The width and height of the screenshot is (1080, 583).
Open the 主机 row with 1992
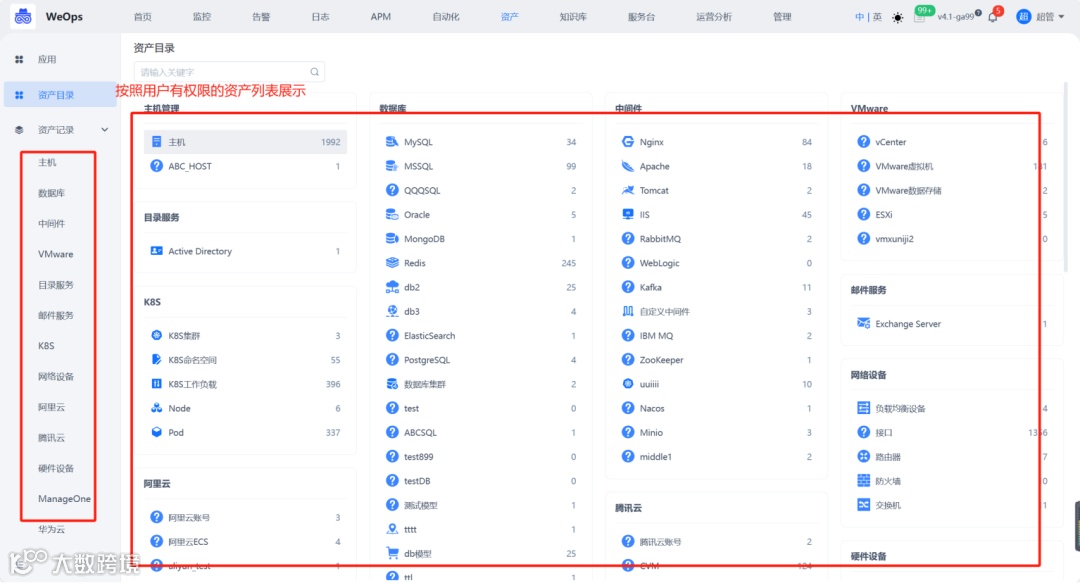pyautogui.click(x=245, y=142)
